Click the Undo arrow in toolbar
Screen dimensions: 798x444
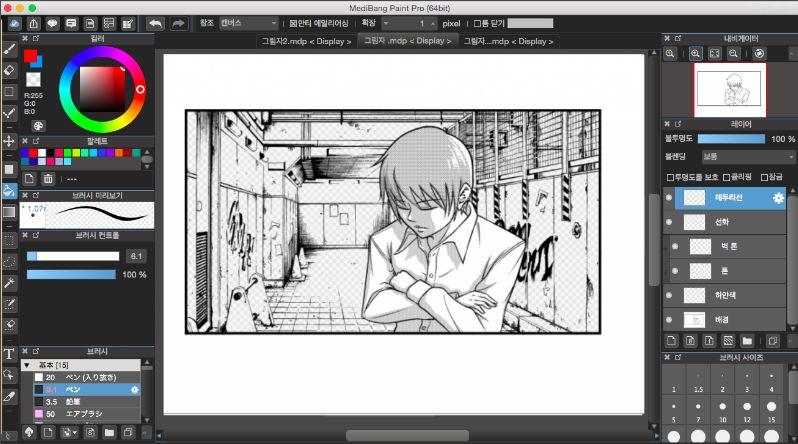click(x=155, y=23)
